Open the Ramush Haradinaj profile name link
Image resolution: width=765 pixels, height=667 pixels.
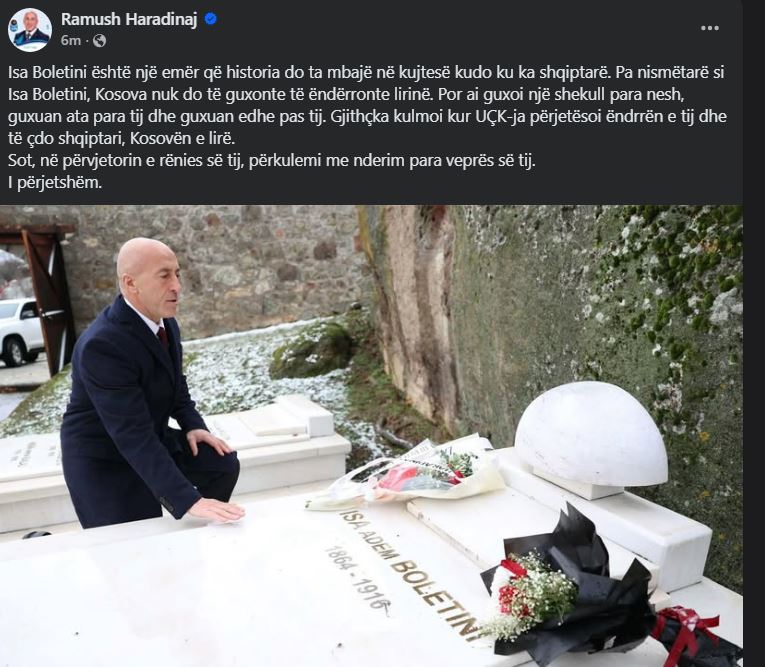point(129,20)
